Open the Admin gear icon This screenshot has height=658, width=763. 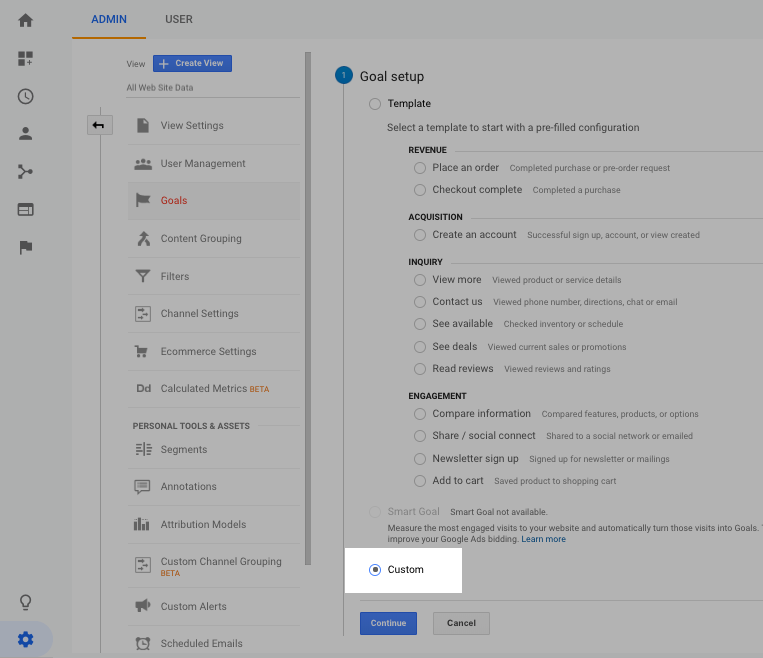25,640
